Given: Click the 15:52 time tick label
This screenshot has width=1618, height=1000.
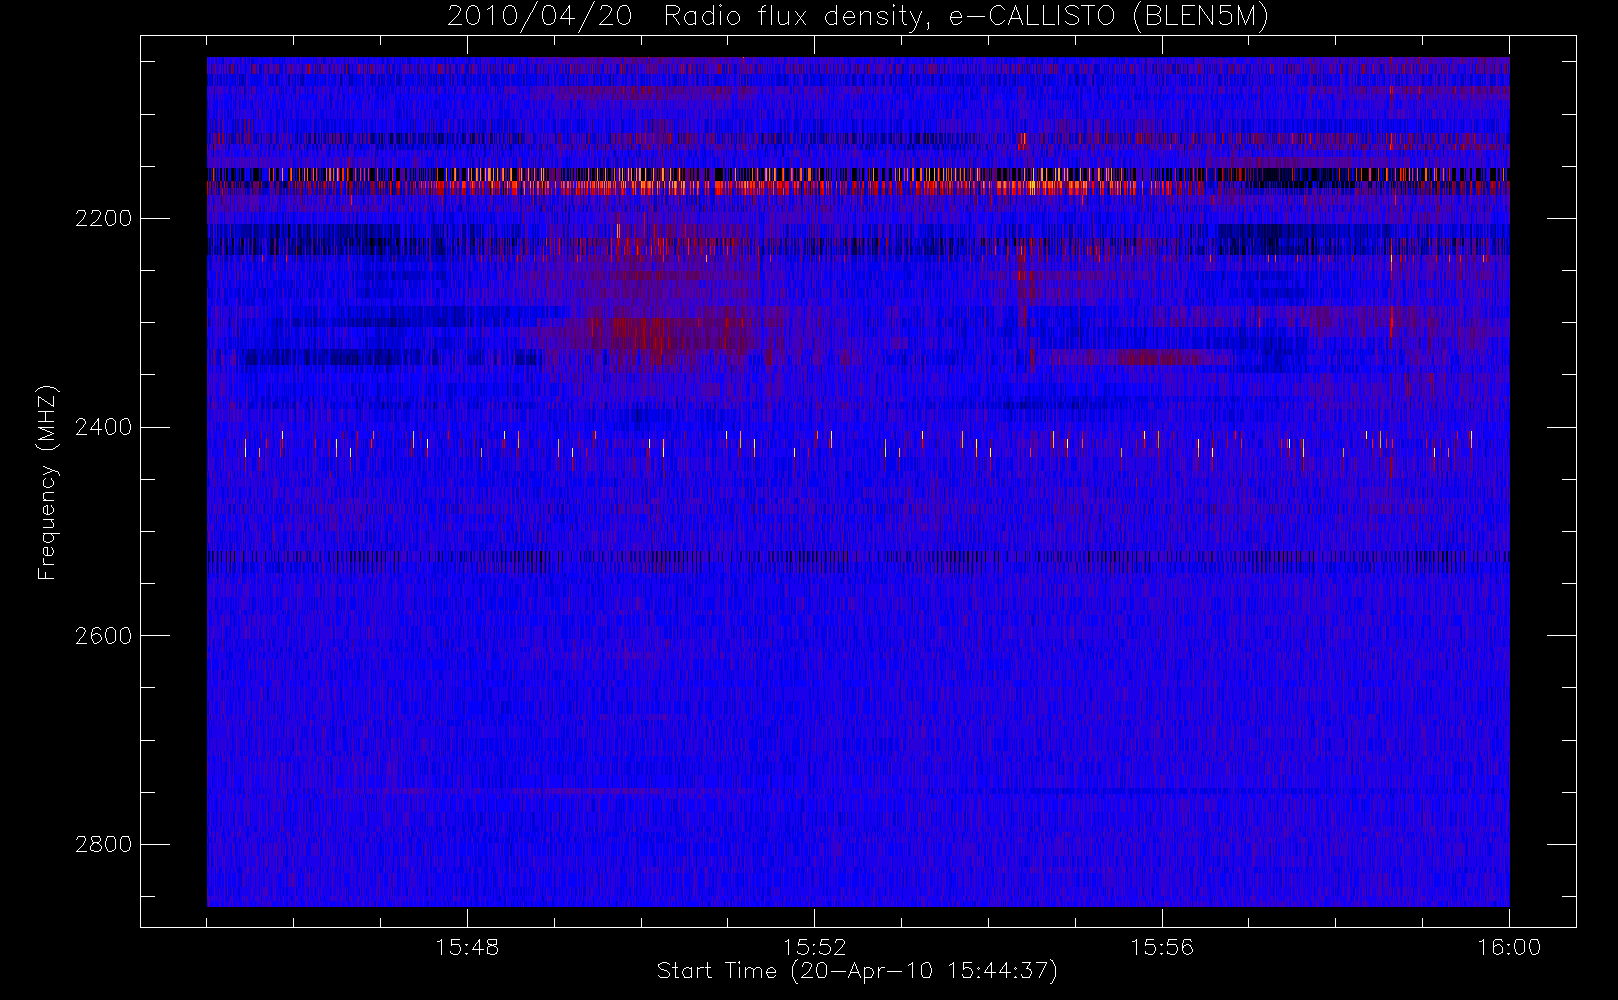Looking at the screenshot, I should pyautogui.click(x=814, y=947).
